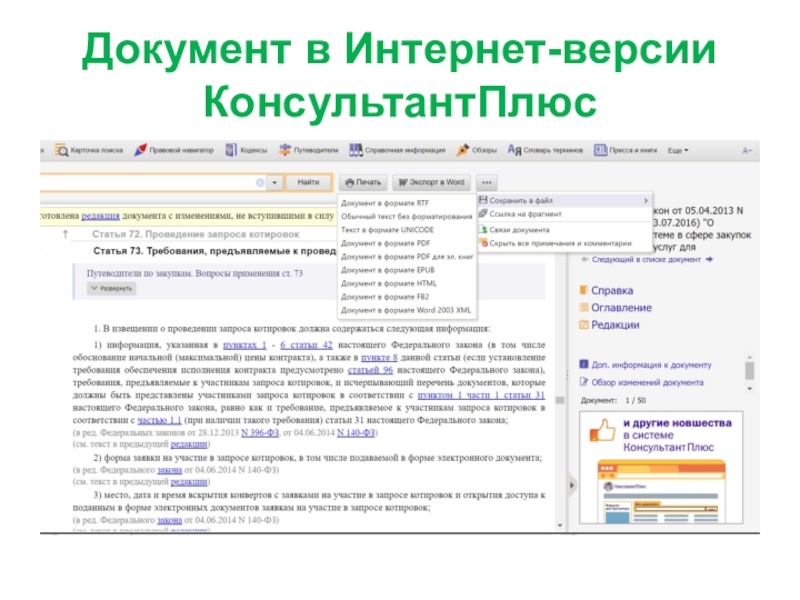Click the document text vertical scrollbar thumb

pos(560,400)
